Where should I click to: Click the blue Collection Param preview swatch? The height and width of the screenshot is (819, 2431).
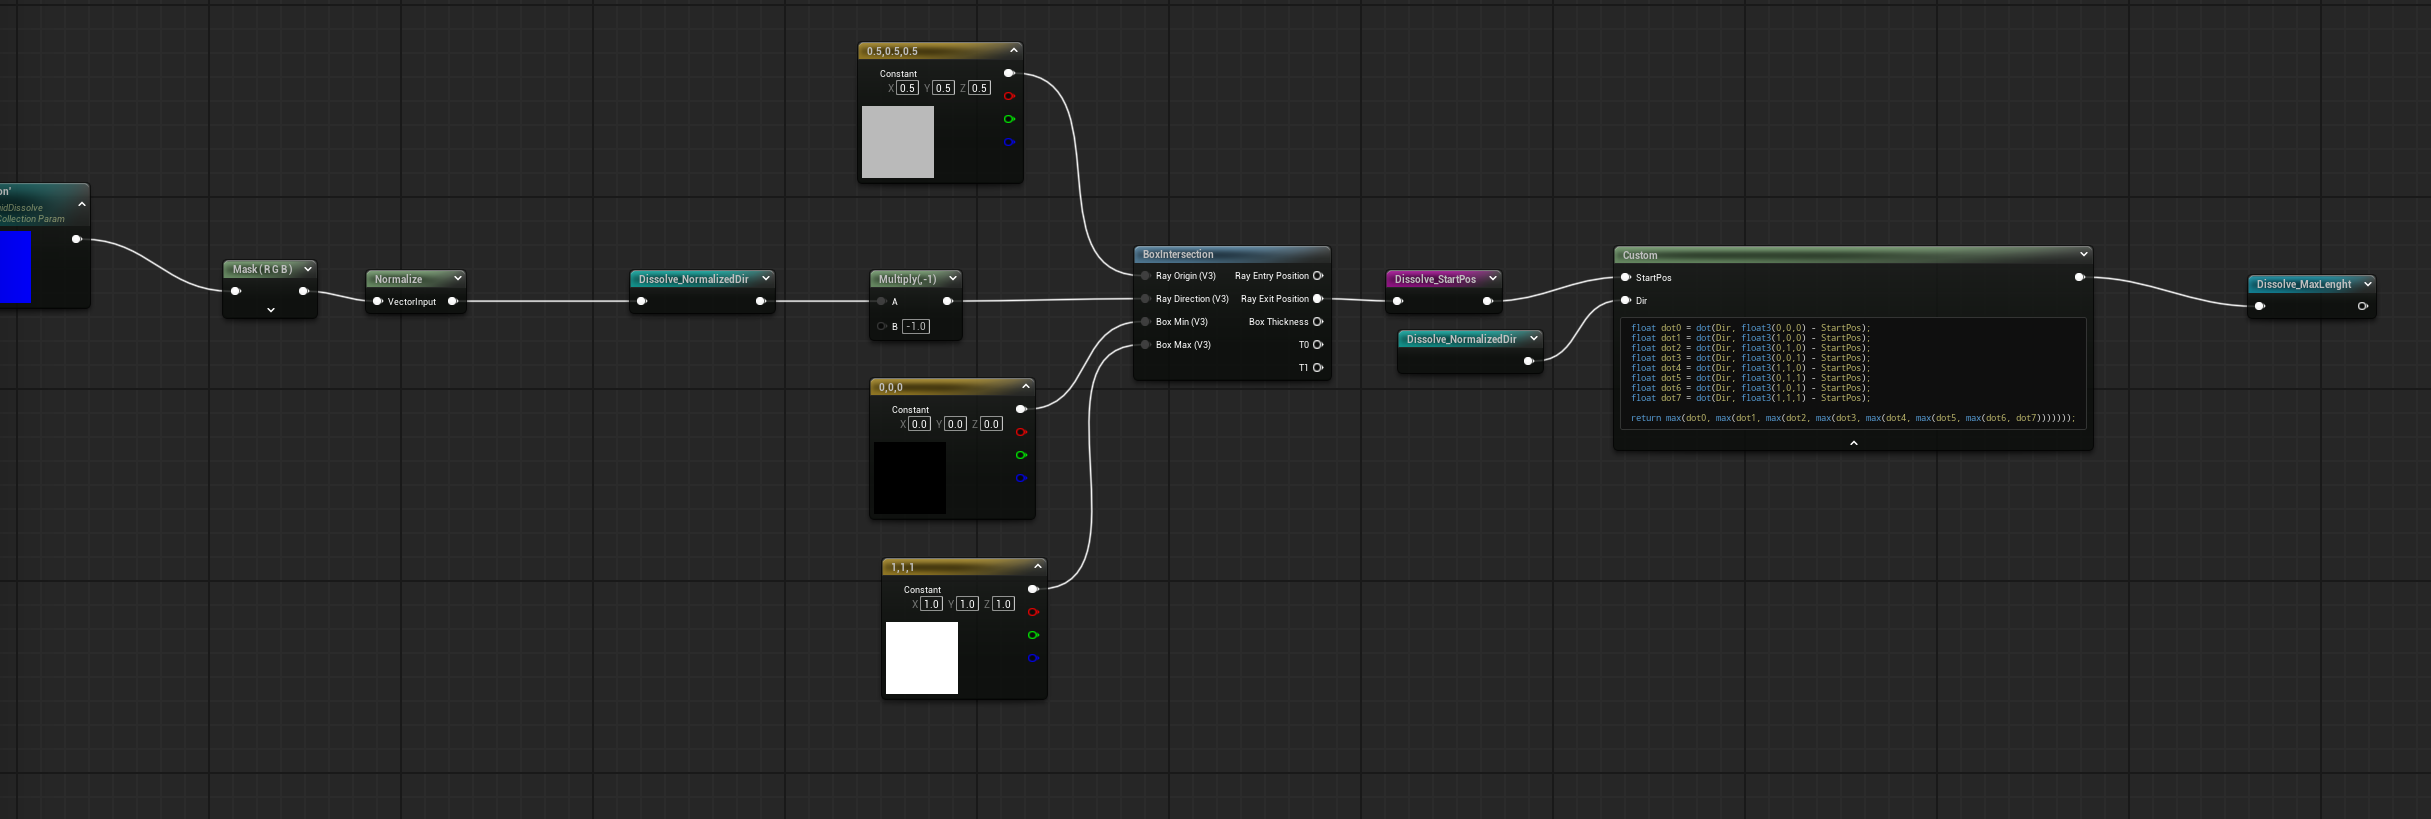coord(15,267)
